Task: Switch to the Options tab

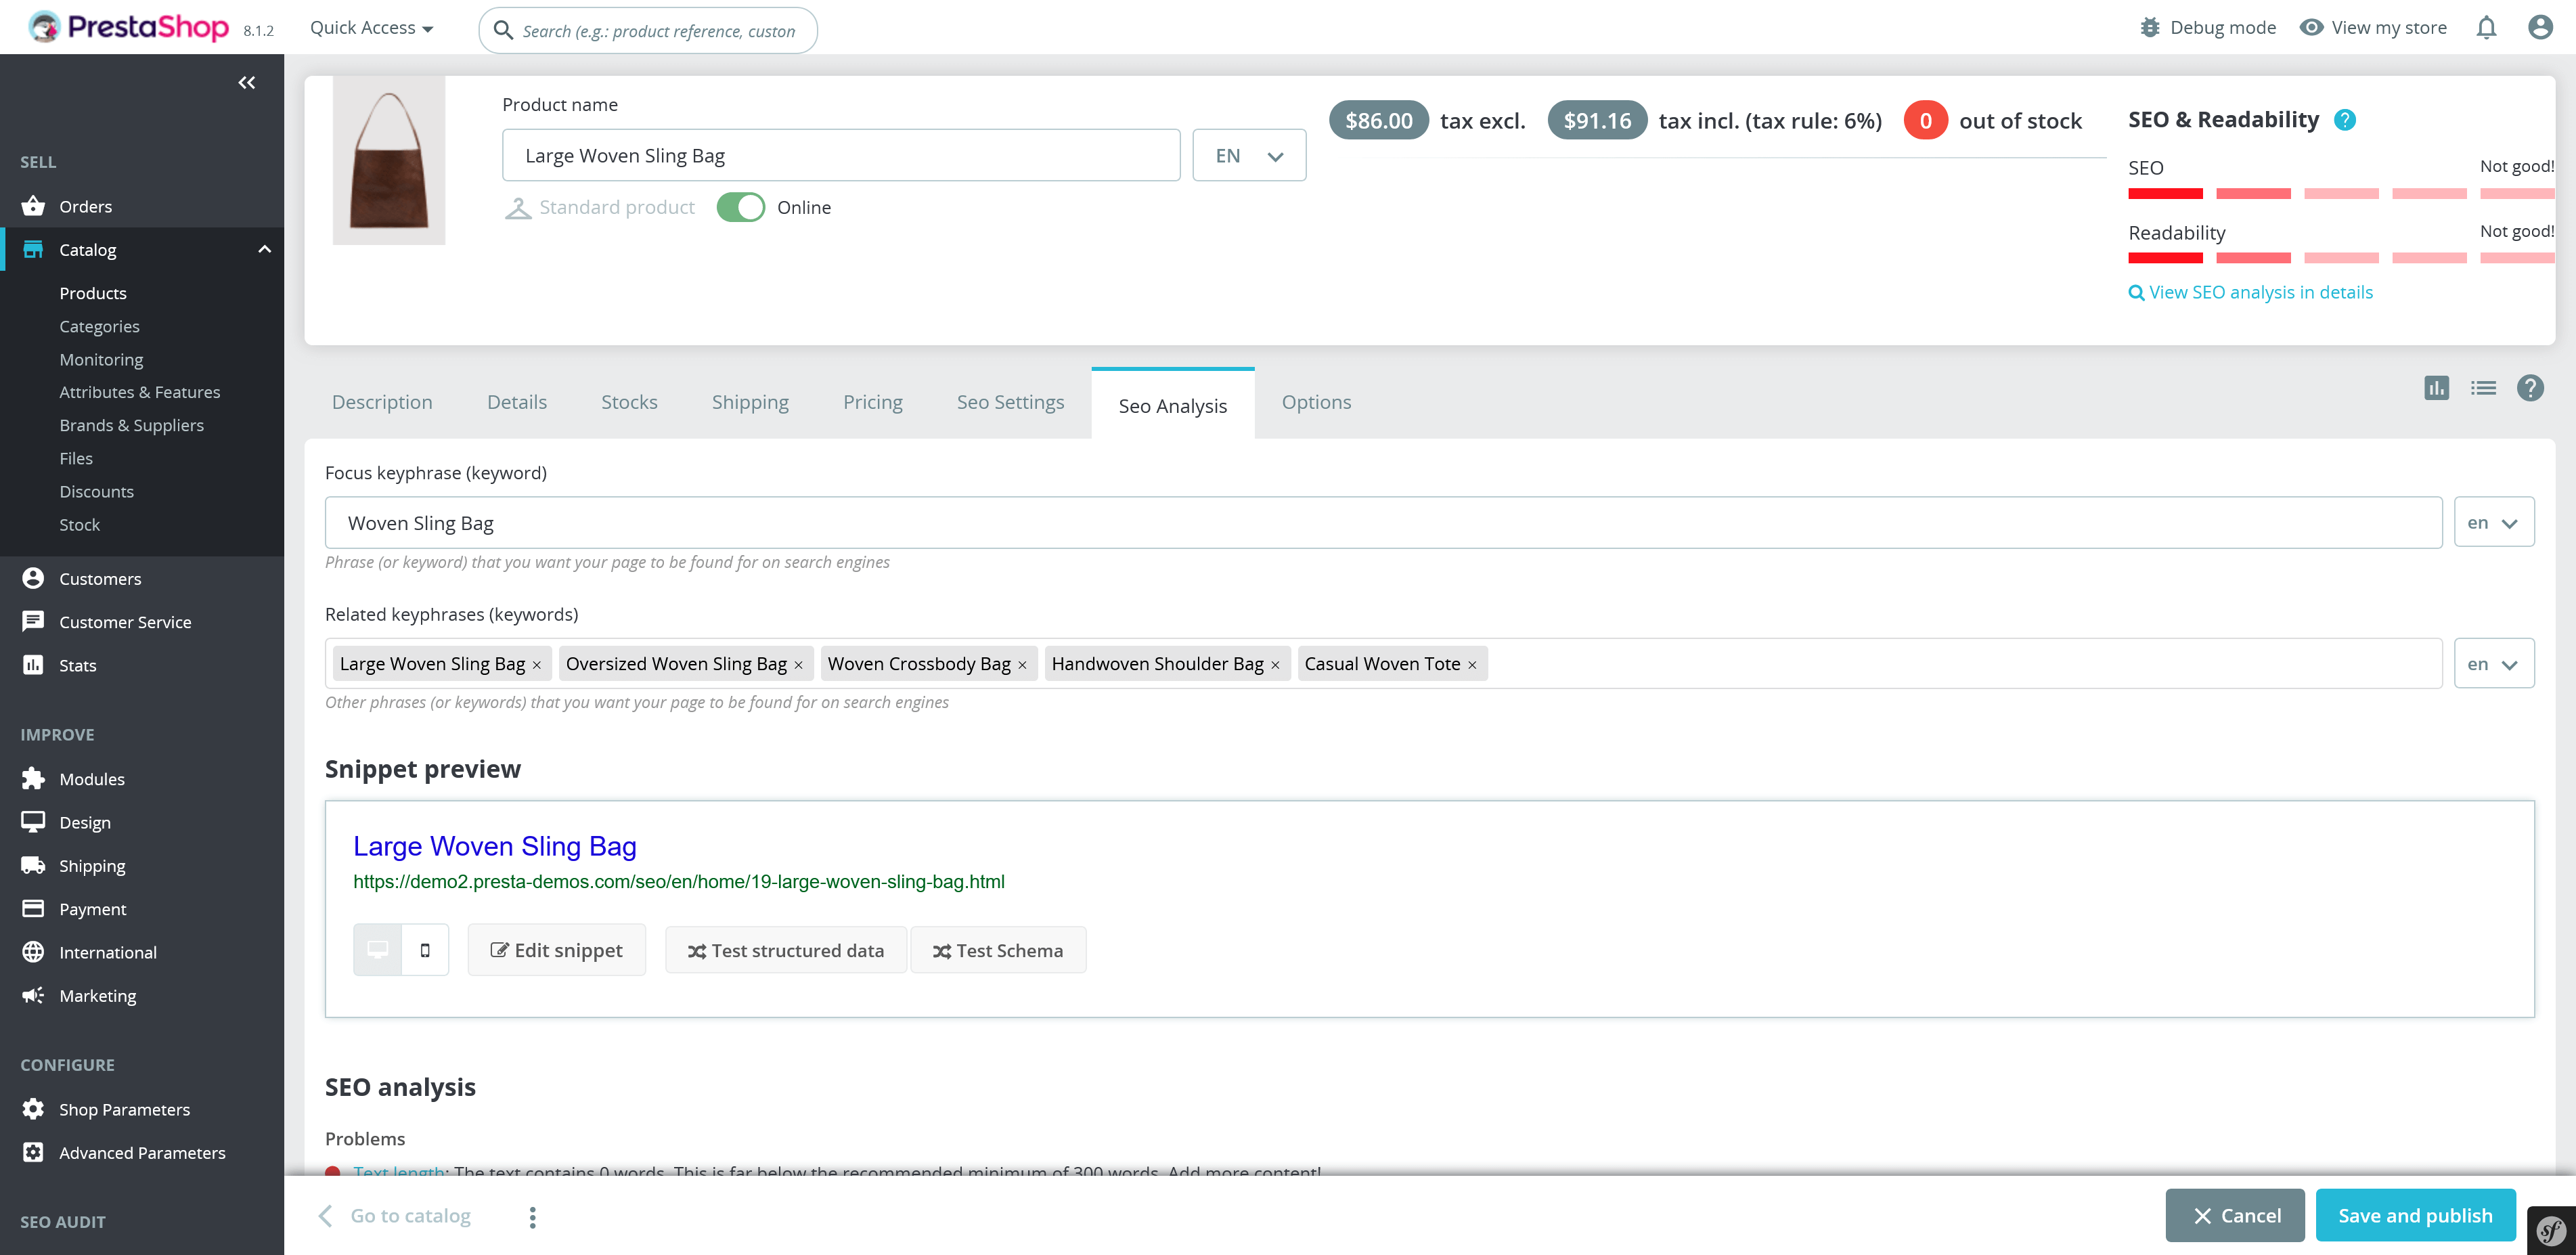Action: click(x=1316, y=402)
